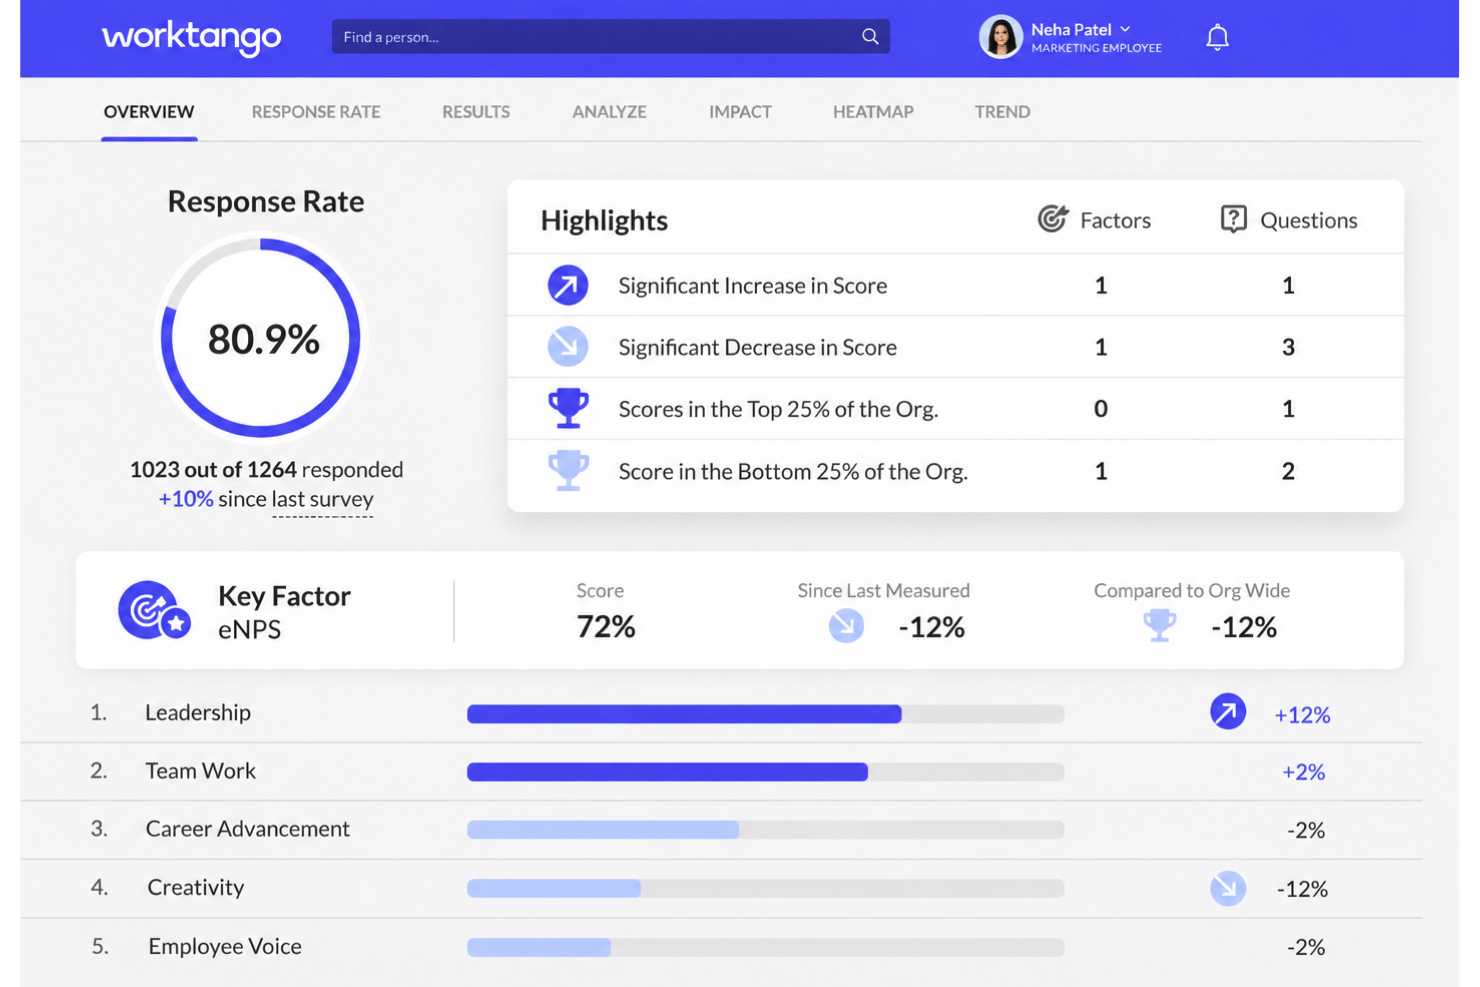This screenshot has width=1480, height=987.
Task: Click the Since Last Measured decrease arrow icon
Action: click(846, 626)
